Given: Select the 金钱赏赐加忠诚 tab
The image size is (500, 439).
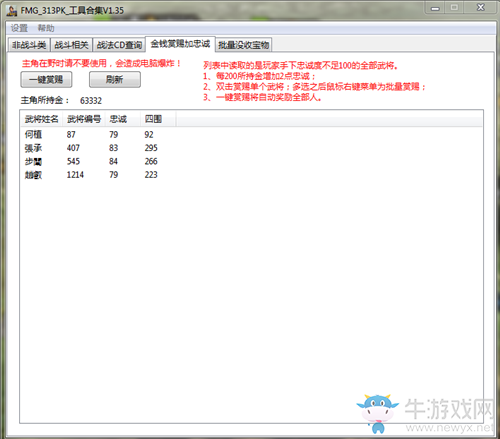Looking at the screenshot, I should point(180,44).
